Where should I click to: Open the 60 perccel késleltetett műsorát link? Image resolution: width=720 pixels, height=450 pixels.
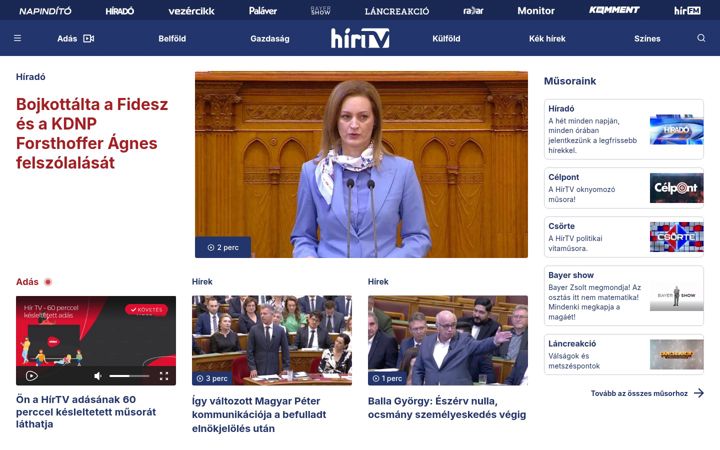pyautogui.click(x=86, y=412)
